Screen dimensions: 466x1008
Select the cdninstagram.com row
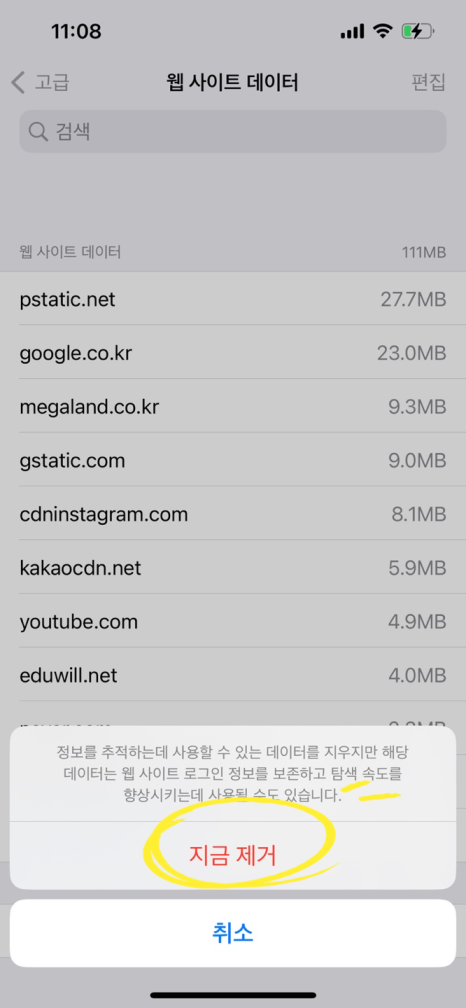233,514
